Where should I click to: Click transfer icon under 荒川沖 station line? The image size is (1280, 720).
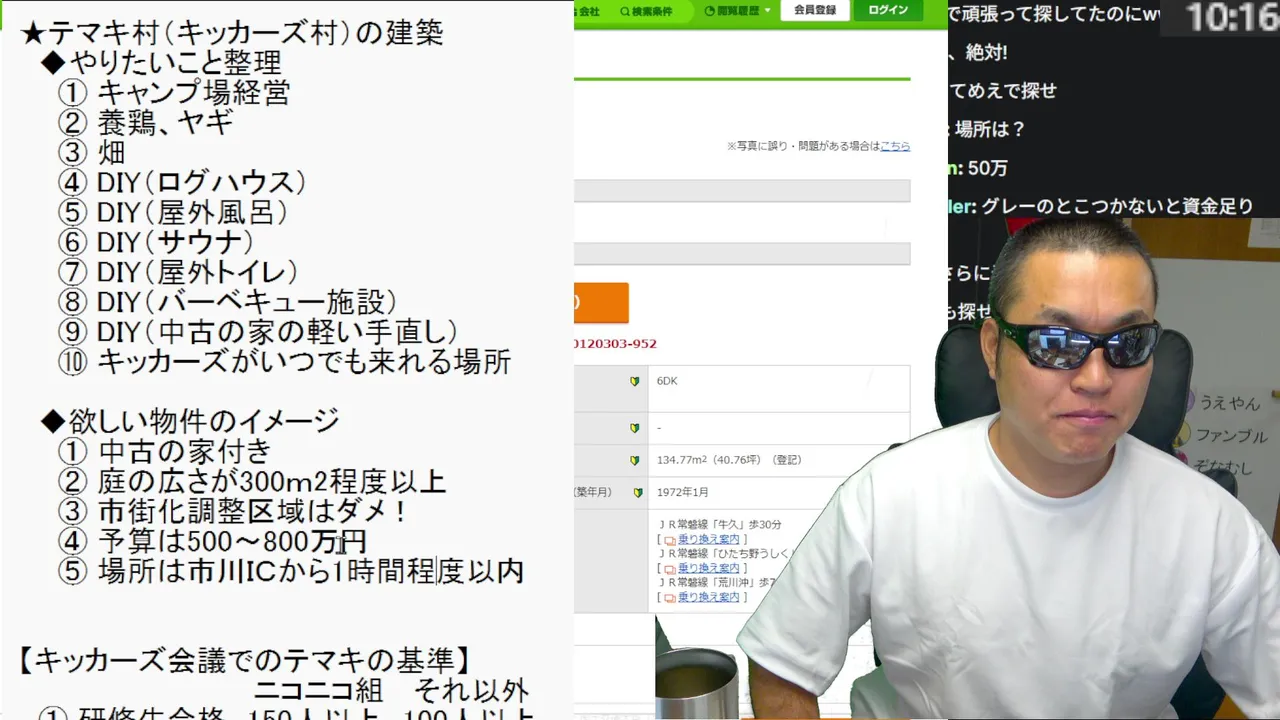click(x=669, y=597)
